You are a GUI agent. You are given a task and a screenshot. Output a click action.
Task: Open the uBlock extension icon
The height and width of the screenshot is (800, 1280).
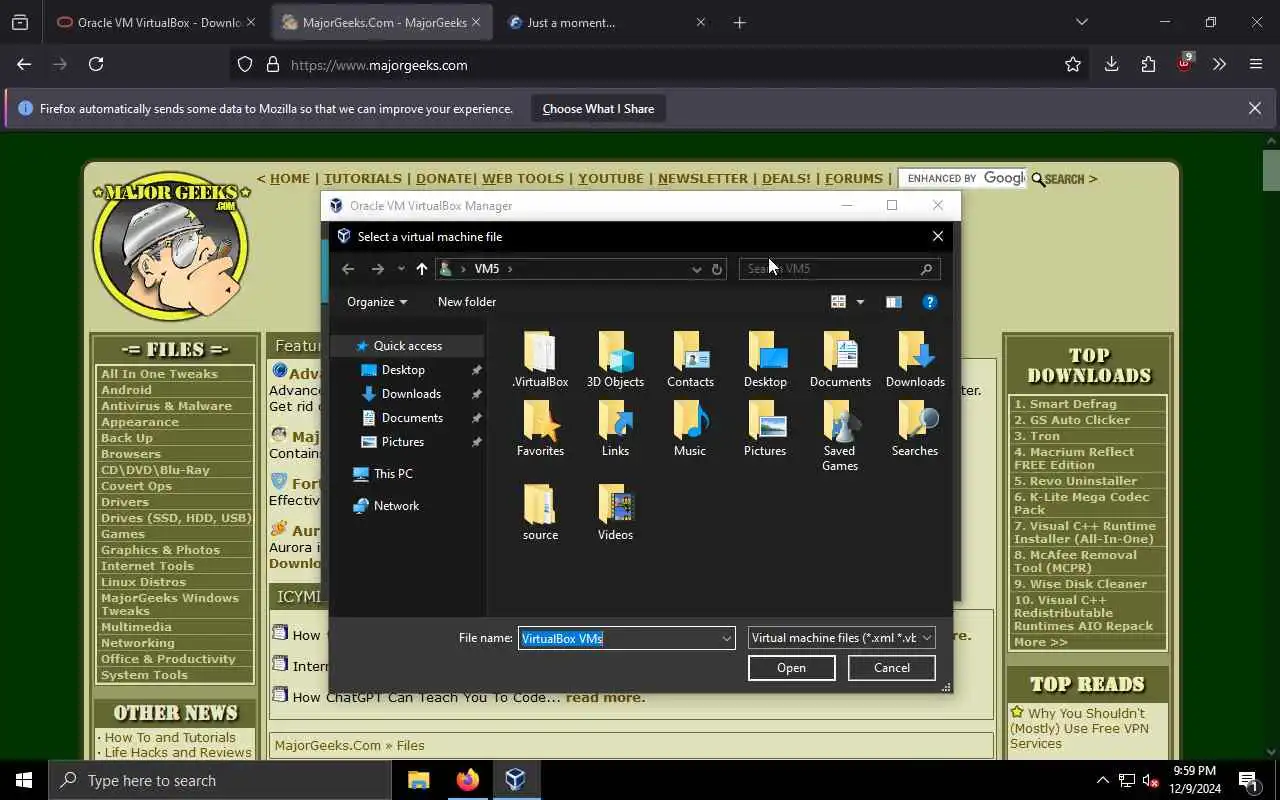coord(1184,64)
